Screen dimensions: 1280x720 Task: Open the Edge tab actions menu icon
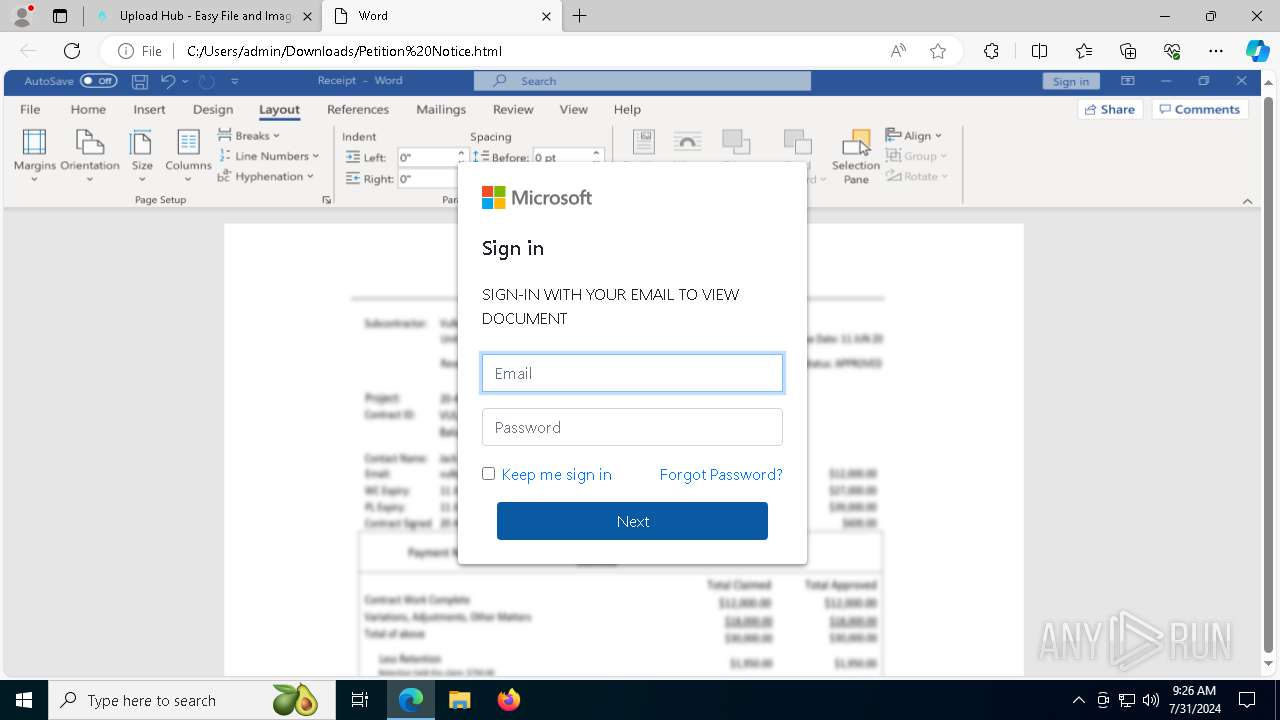point(60,16)
